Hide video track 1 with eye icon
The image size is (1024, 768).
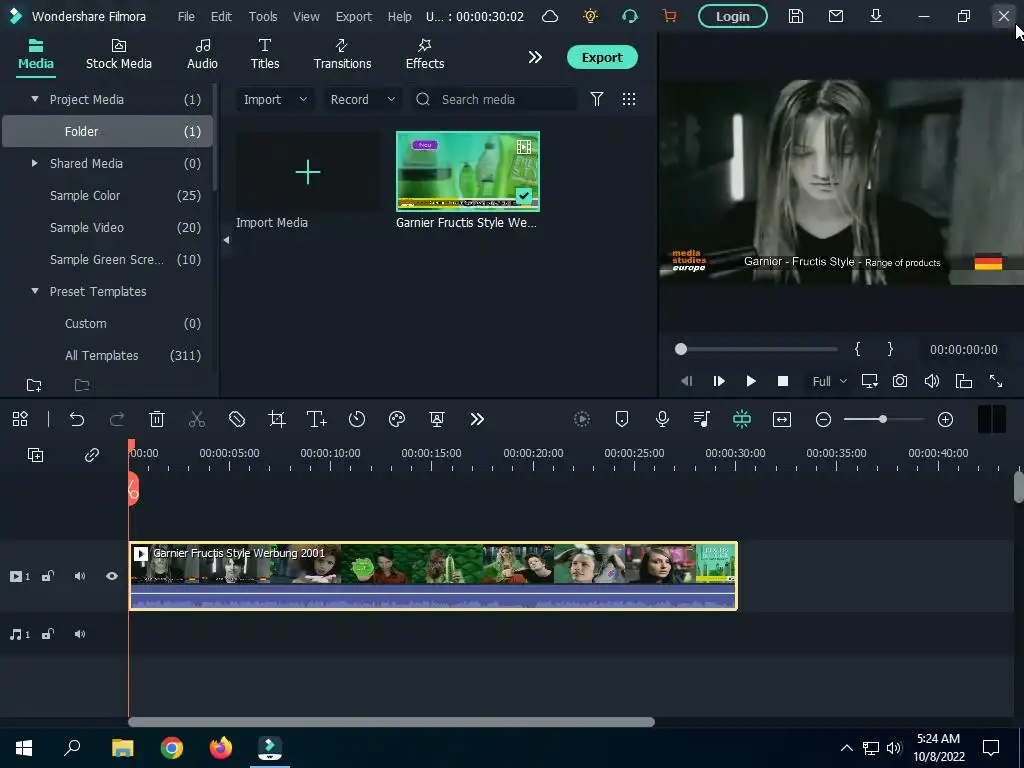pyautogui.click(x=112, y=576)
